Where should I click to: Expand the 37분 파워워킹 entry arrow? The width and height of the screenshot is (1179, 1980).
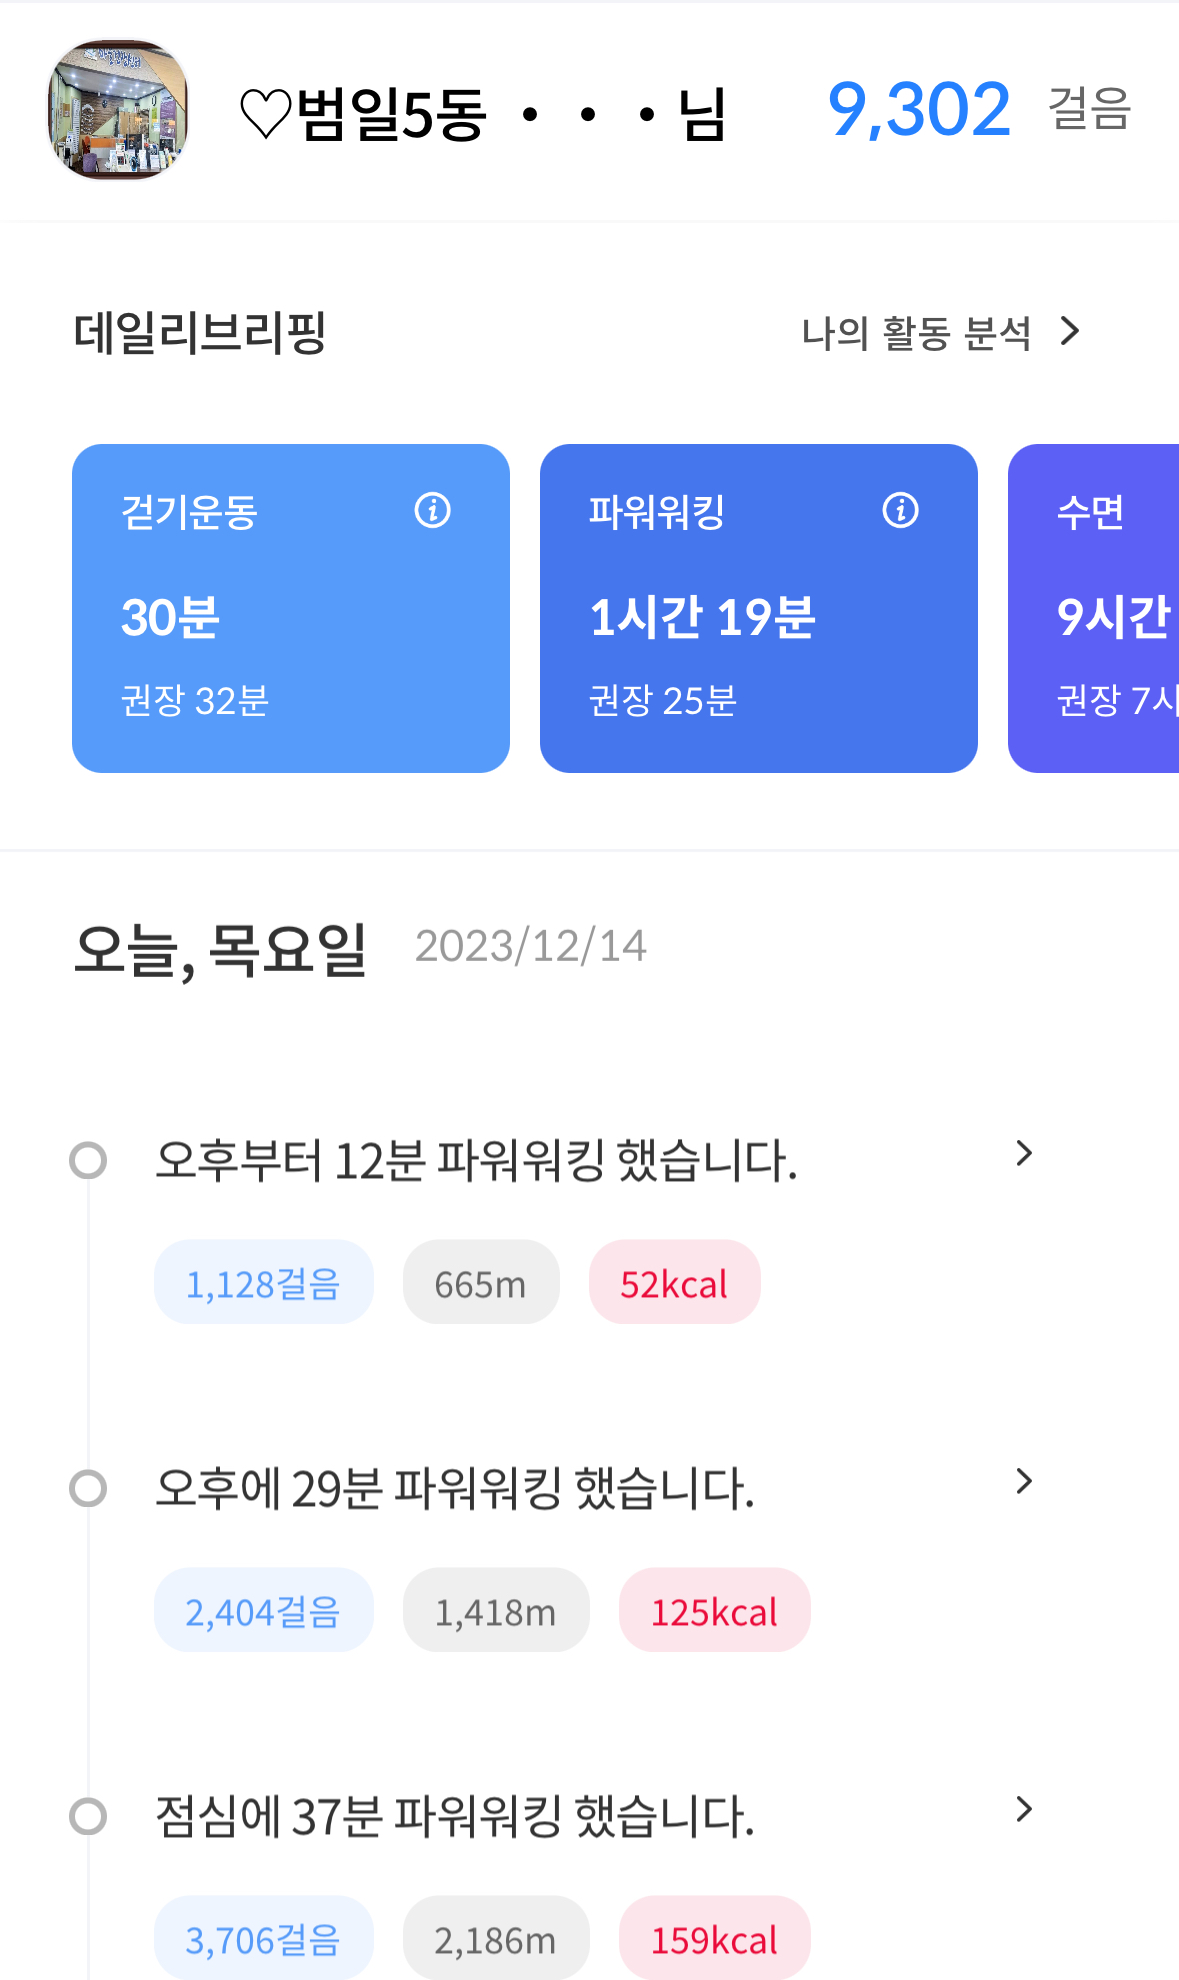1023,1809
